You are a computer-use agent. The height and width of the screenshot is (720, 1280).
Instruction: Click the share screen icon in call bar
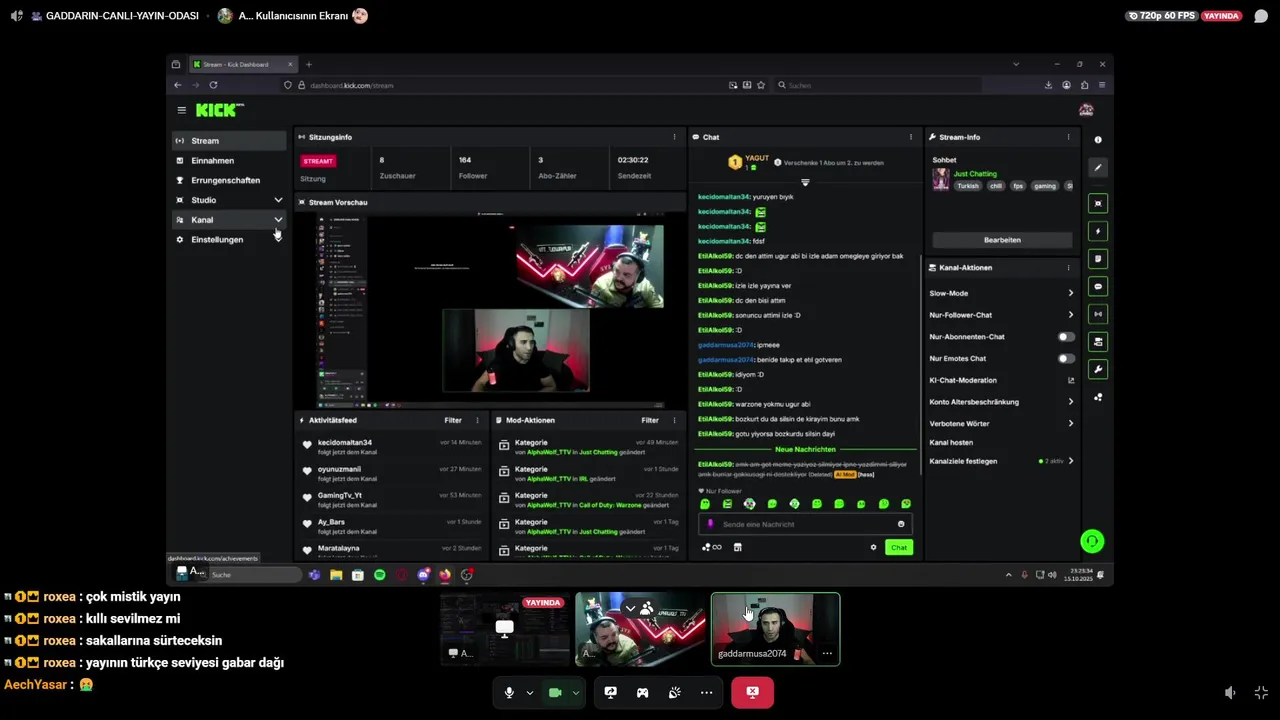pos(610,692)
